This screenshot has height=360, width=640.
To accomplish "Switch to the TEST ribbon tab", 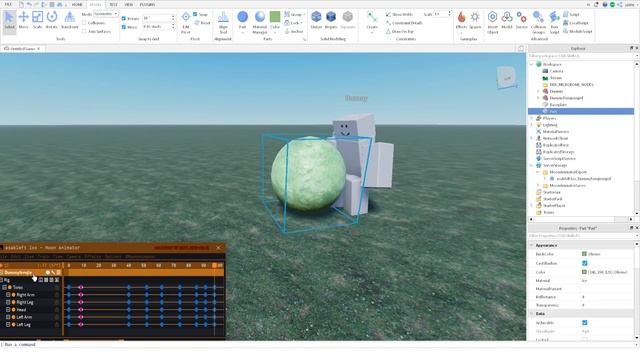I will coord(113,4).
